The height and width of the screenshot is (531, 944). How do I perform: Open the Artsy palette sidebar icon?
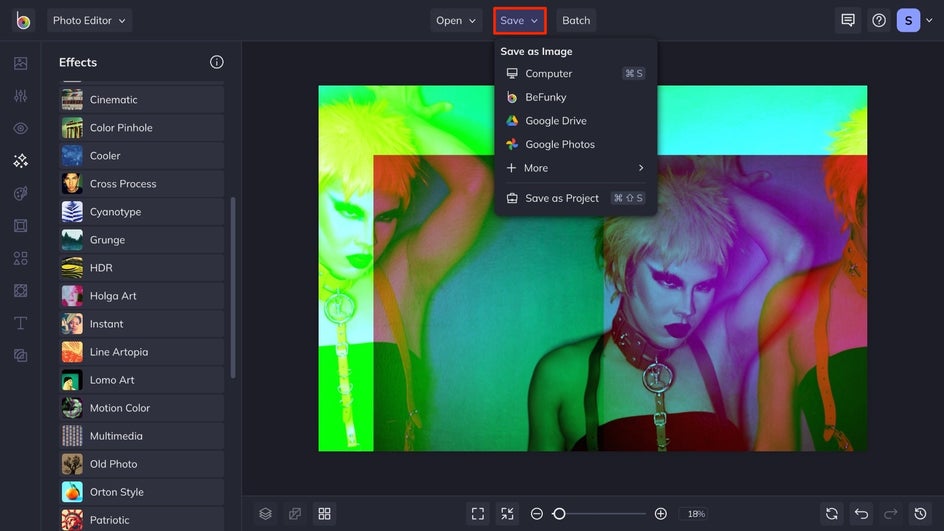20,193
